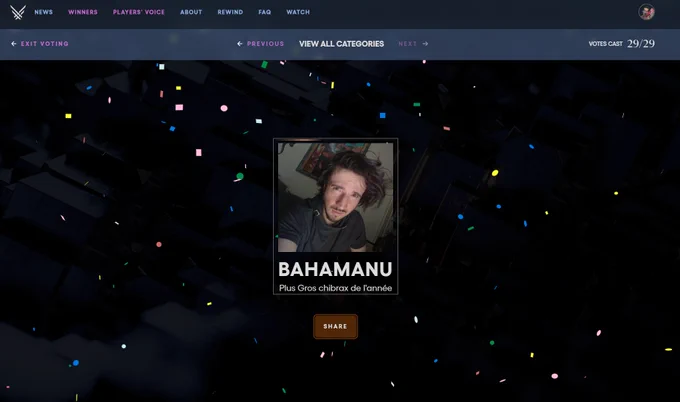Viewport: 680px width, 402px height.
Task: Click the Votes Cast 29/29 counter
Action: [x=621, y=43]
